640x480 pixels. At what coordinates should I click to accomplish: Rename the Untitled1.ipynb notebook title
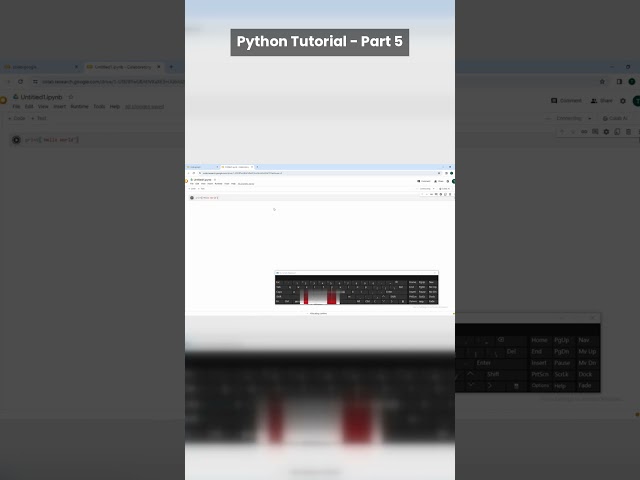42,97
